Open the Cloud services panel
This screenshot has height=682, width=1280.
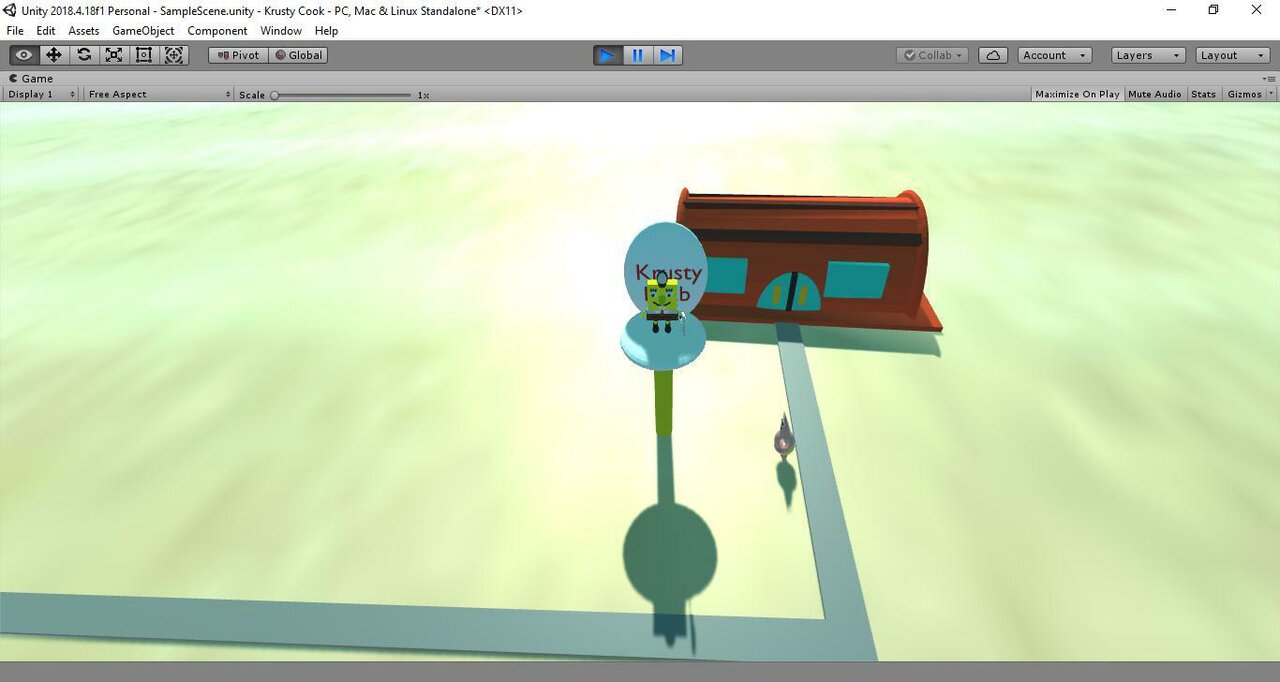(x=993, y=55)
